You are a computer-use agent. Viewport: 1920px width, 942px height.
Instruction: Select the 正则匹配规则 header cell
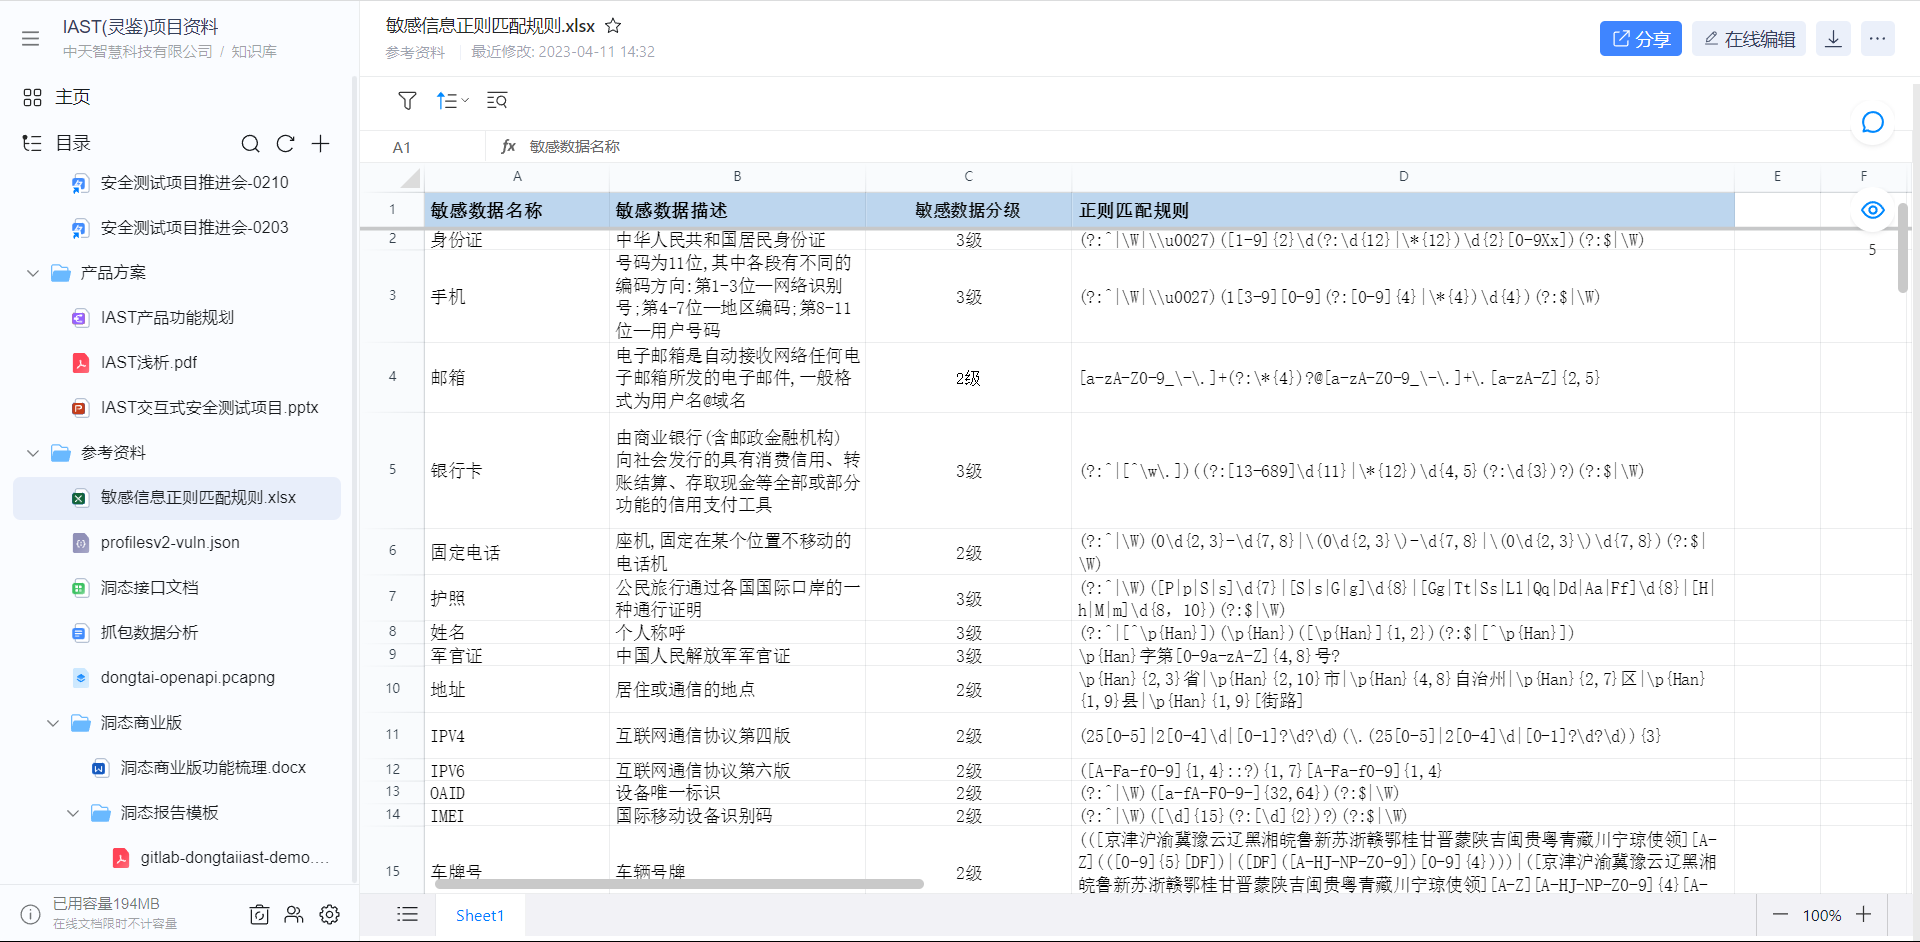1403,211
